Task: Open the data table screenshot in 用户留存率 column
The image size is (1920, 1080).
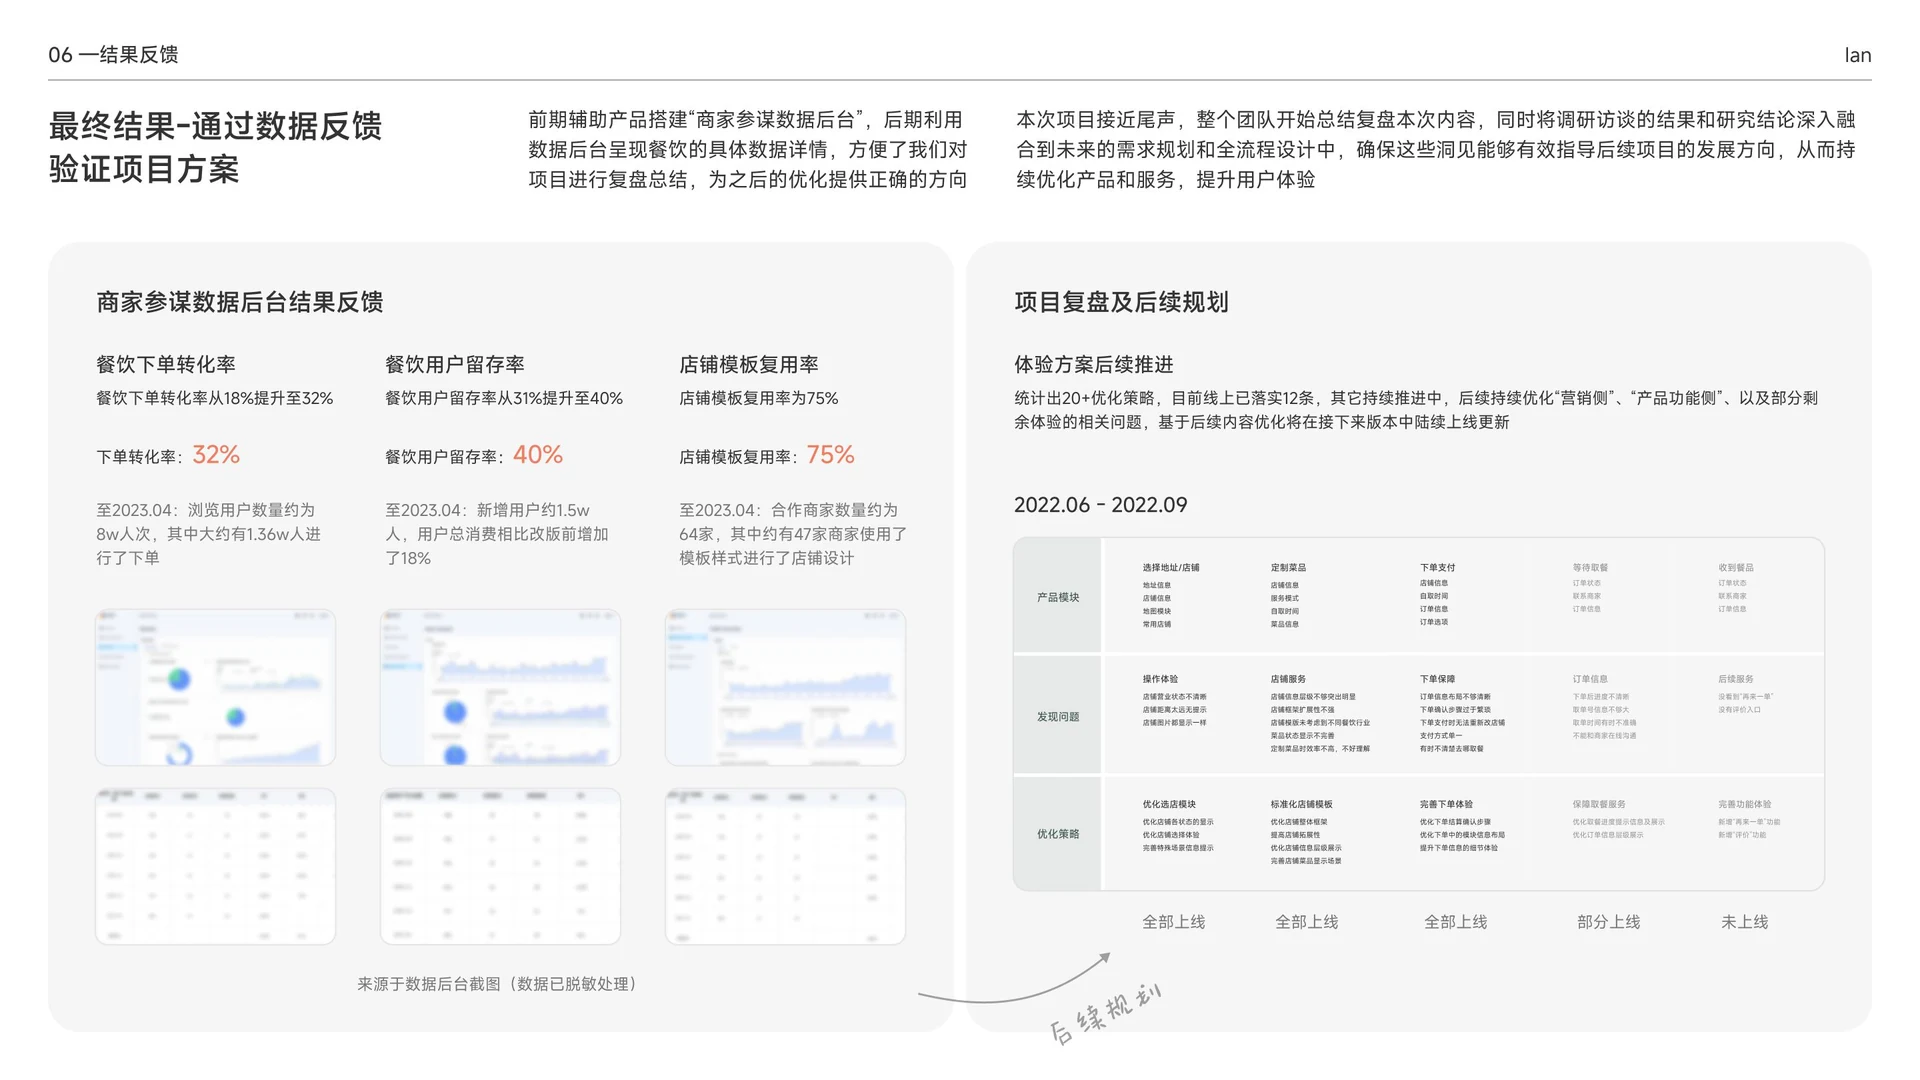Action: pyautogui.click(x=500, y=866)
